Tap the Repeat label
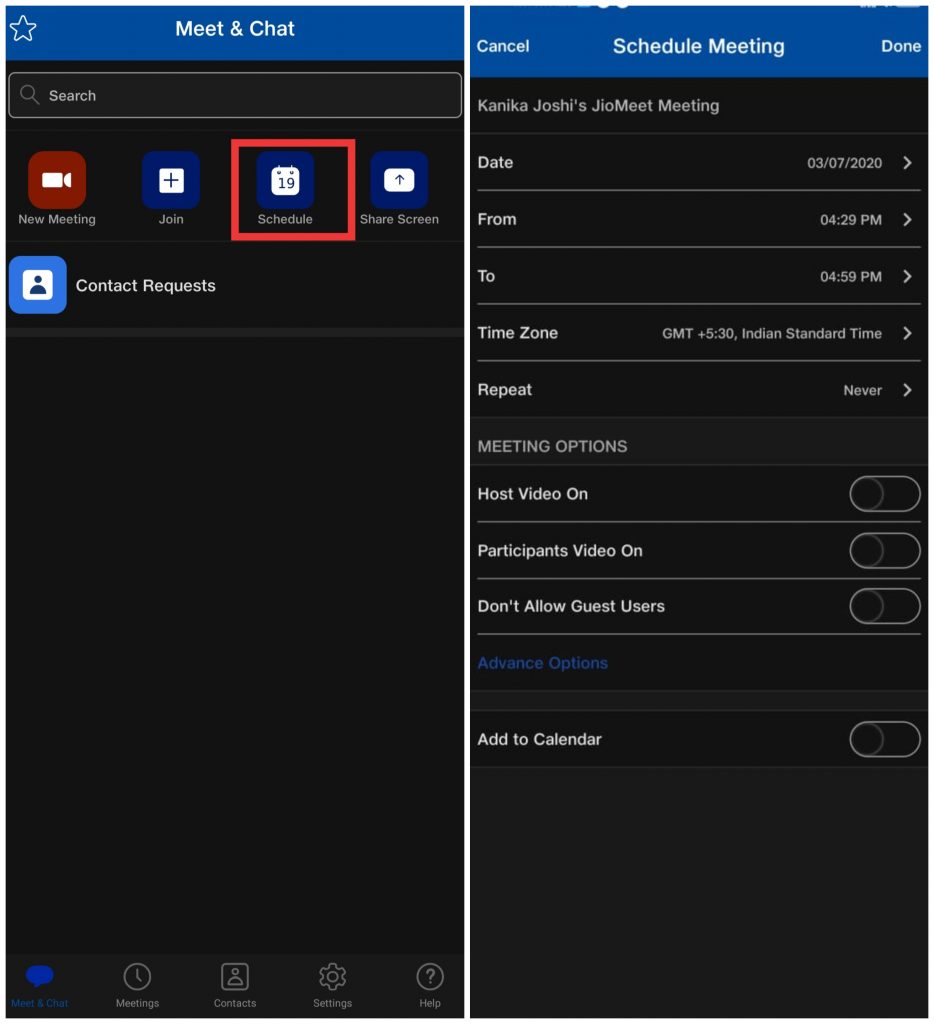The width and height of the screenshot is (934, 1024). [504, 390]
